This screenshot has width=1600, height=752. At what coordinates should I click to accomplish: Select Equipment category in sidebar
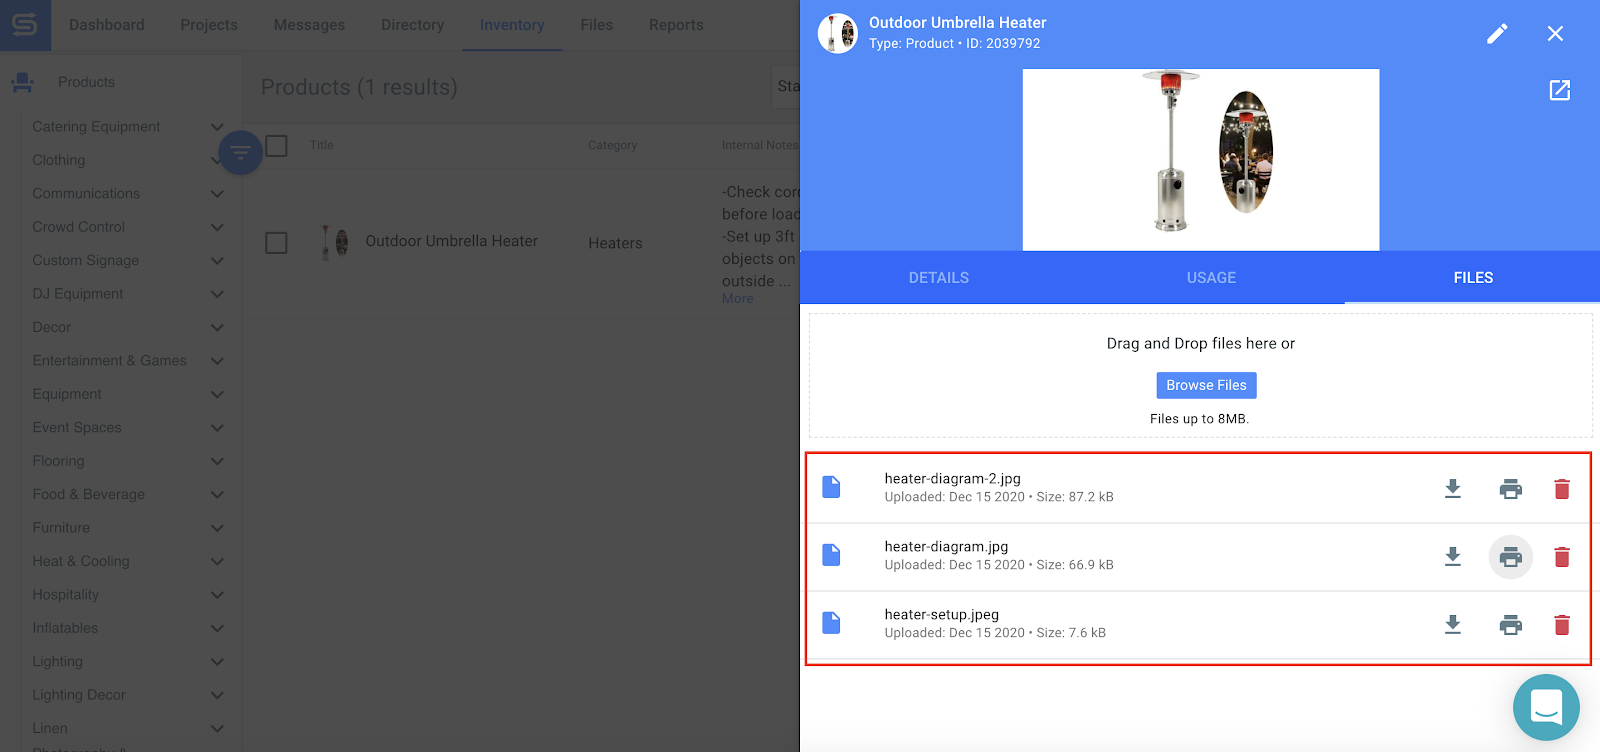67,394
